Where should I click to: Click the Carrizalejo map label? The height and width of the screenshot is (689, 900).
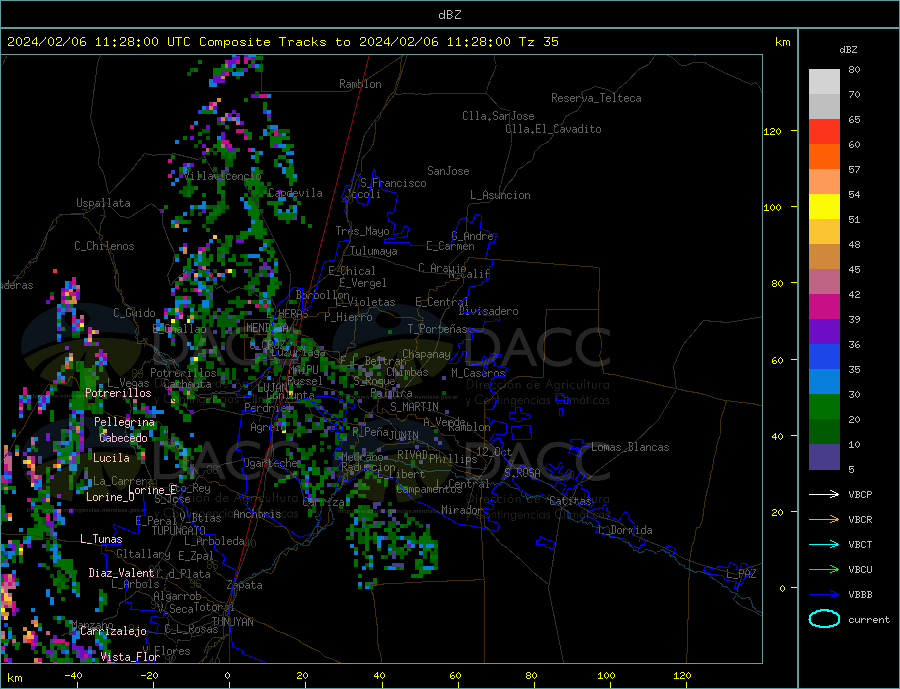[113, 632]
